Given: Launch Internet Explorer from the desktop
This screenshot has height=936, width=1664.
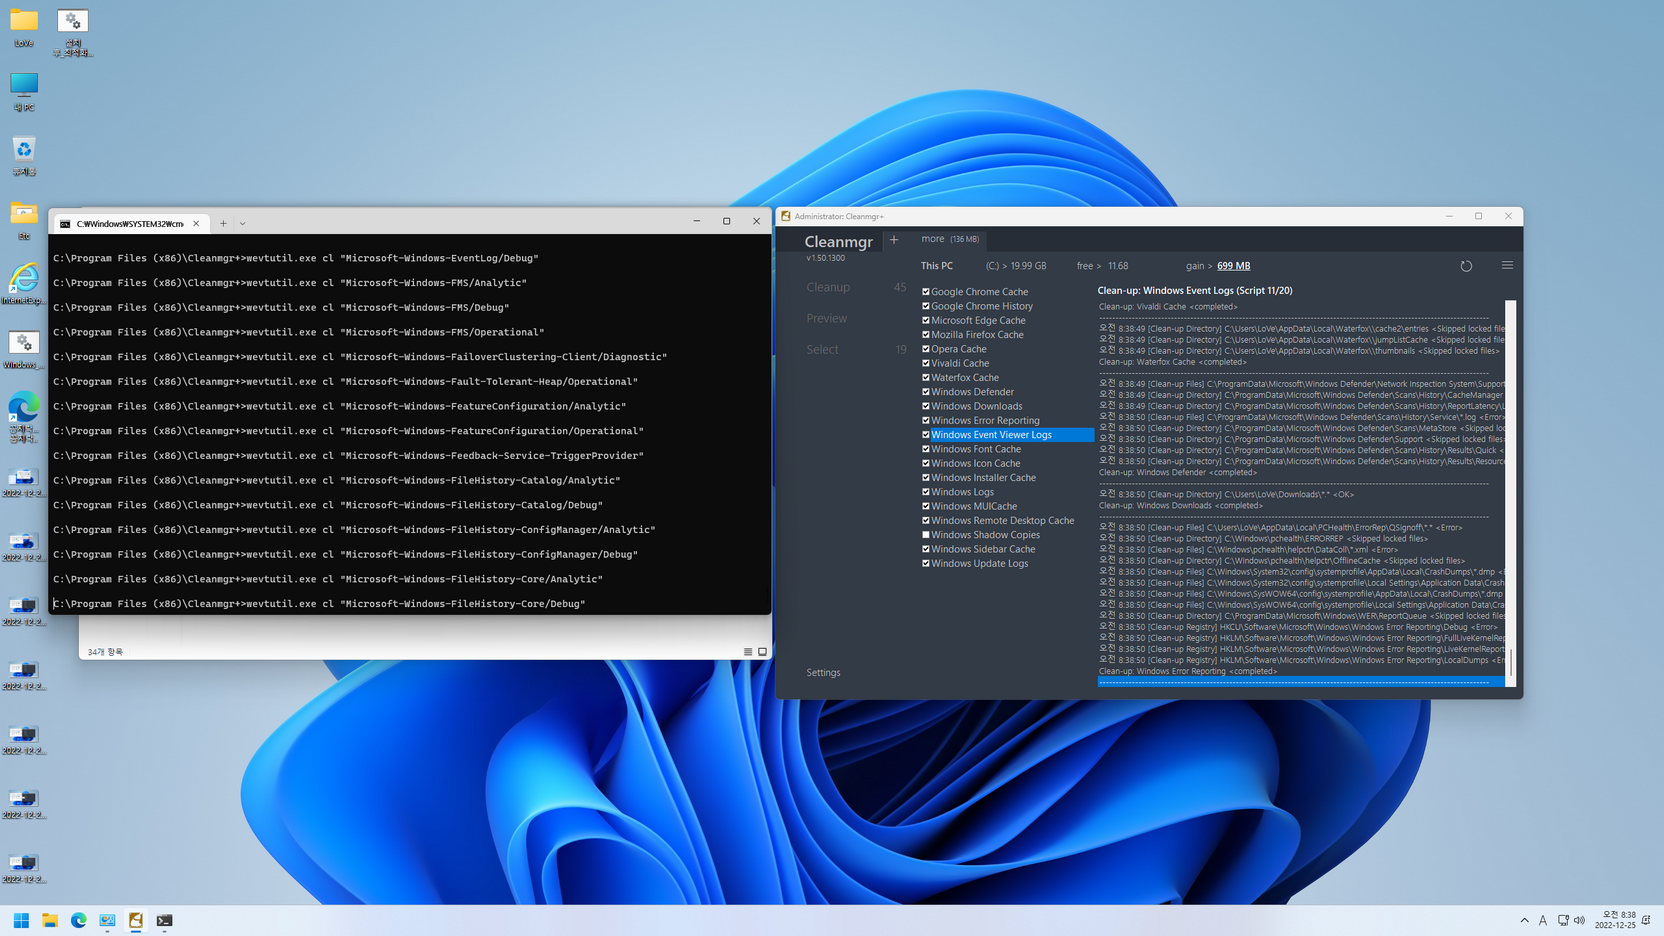Looking at the screenshot, I should (24, 284).
